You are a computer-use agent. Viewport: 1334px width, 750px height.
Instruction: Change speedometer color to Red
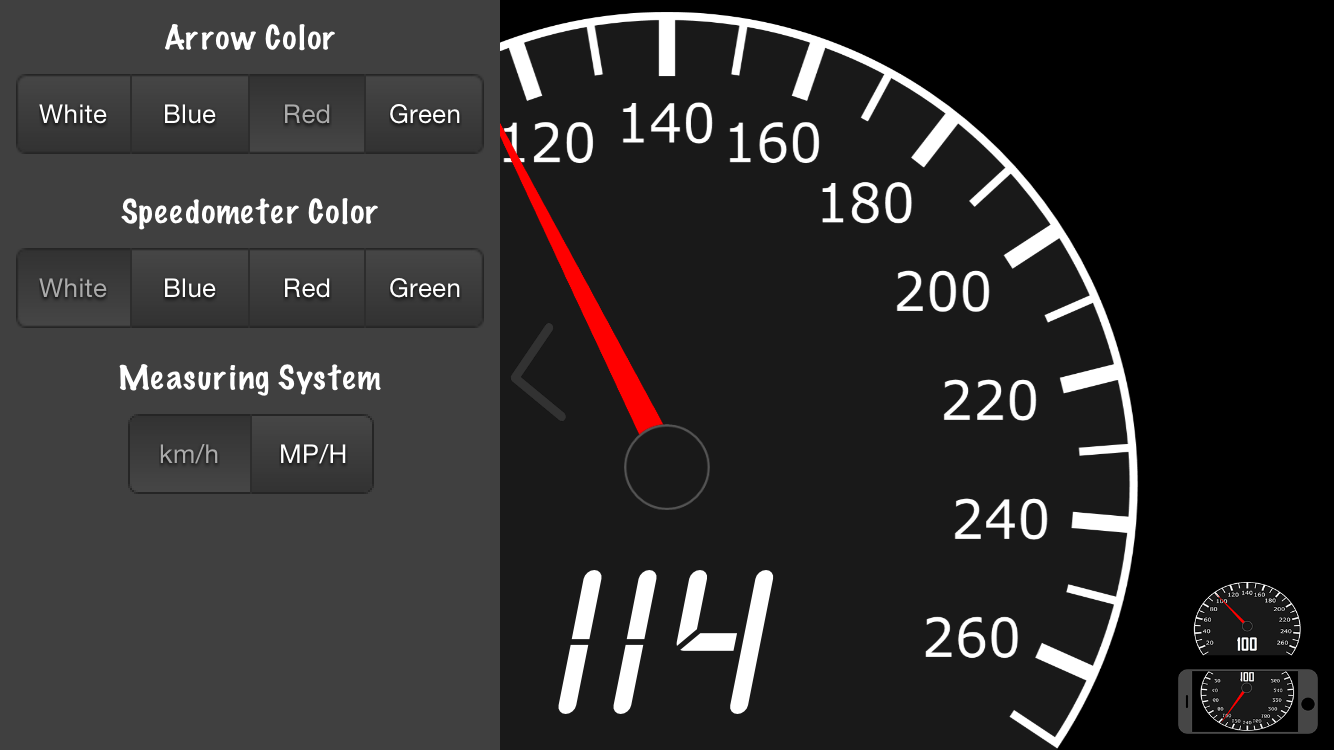307,288
